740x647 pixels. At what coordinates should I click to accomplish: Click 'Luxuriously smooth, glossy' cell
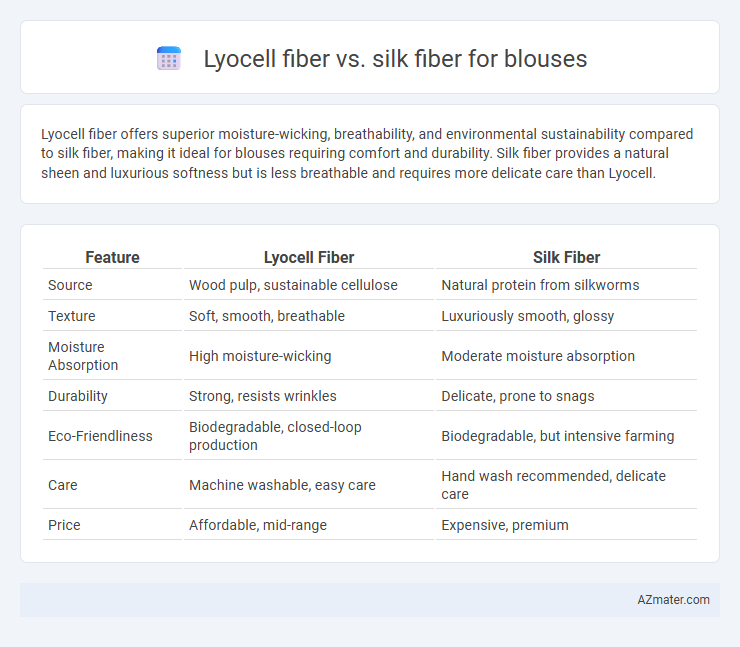click(527, 316)
